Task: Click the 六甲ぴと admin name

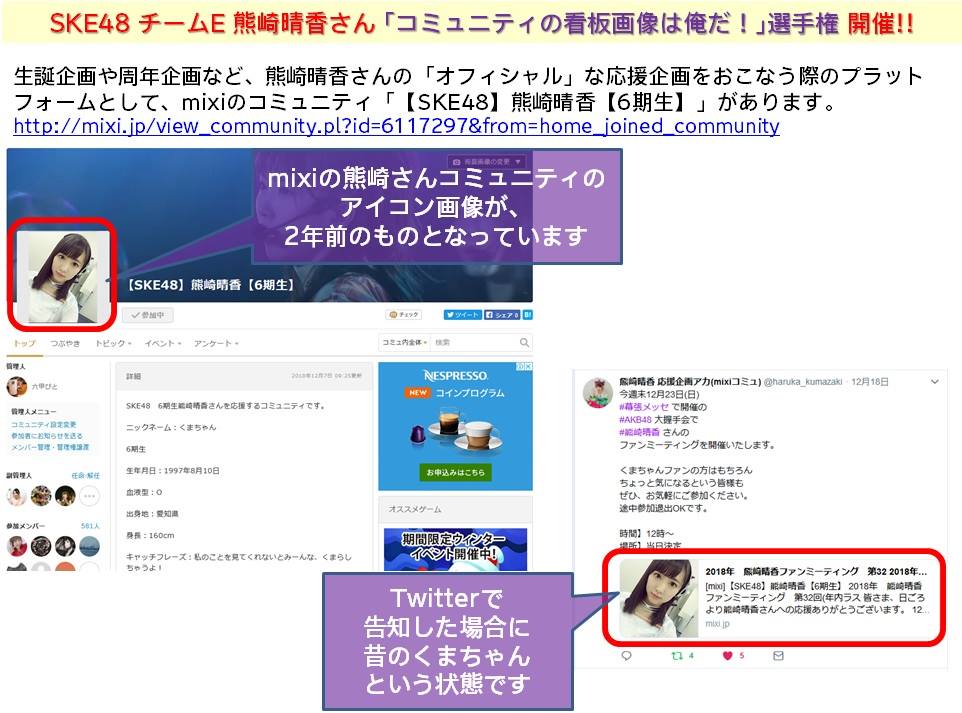Action: click(x=45, y=387)
